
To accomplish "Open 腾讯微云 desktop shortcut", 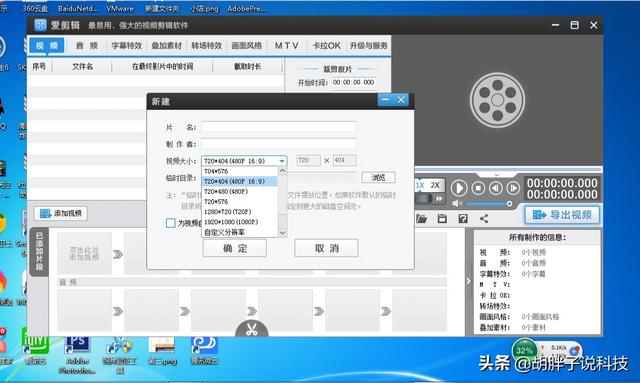I will [x=204, y=350].
